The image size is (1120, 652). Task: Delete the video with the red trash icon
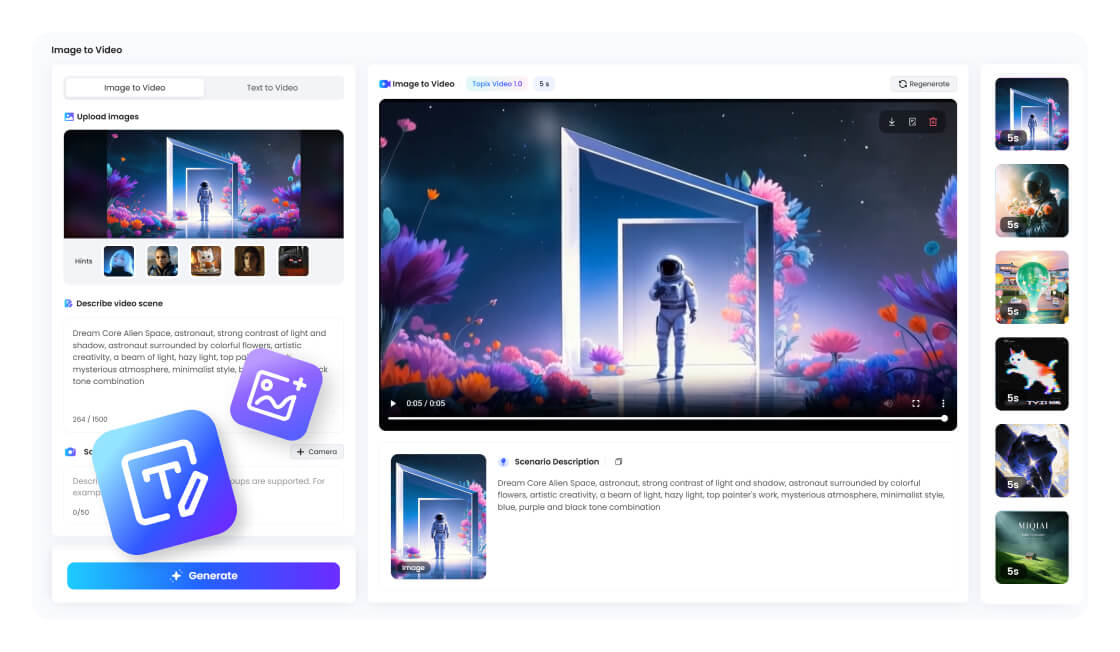(933, 122)
